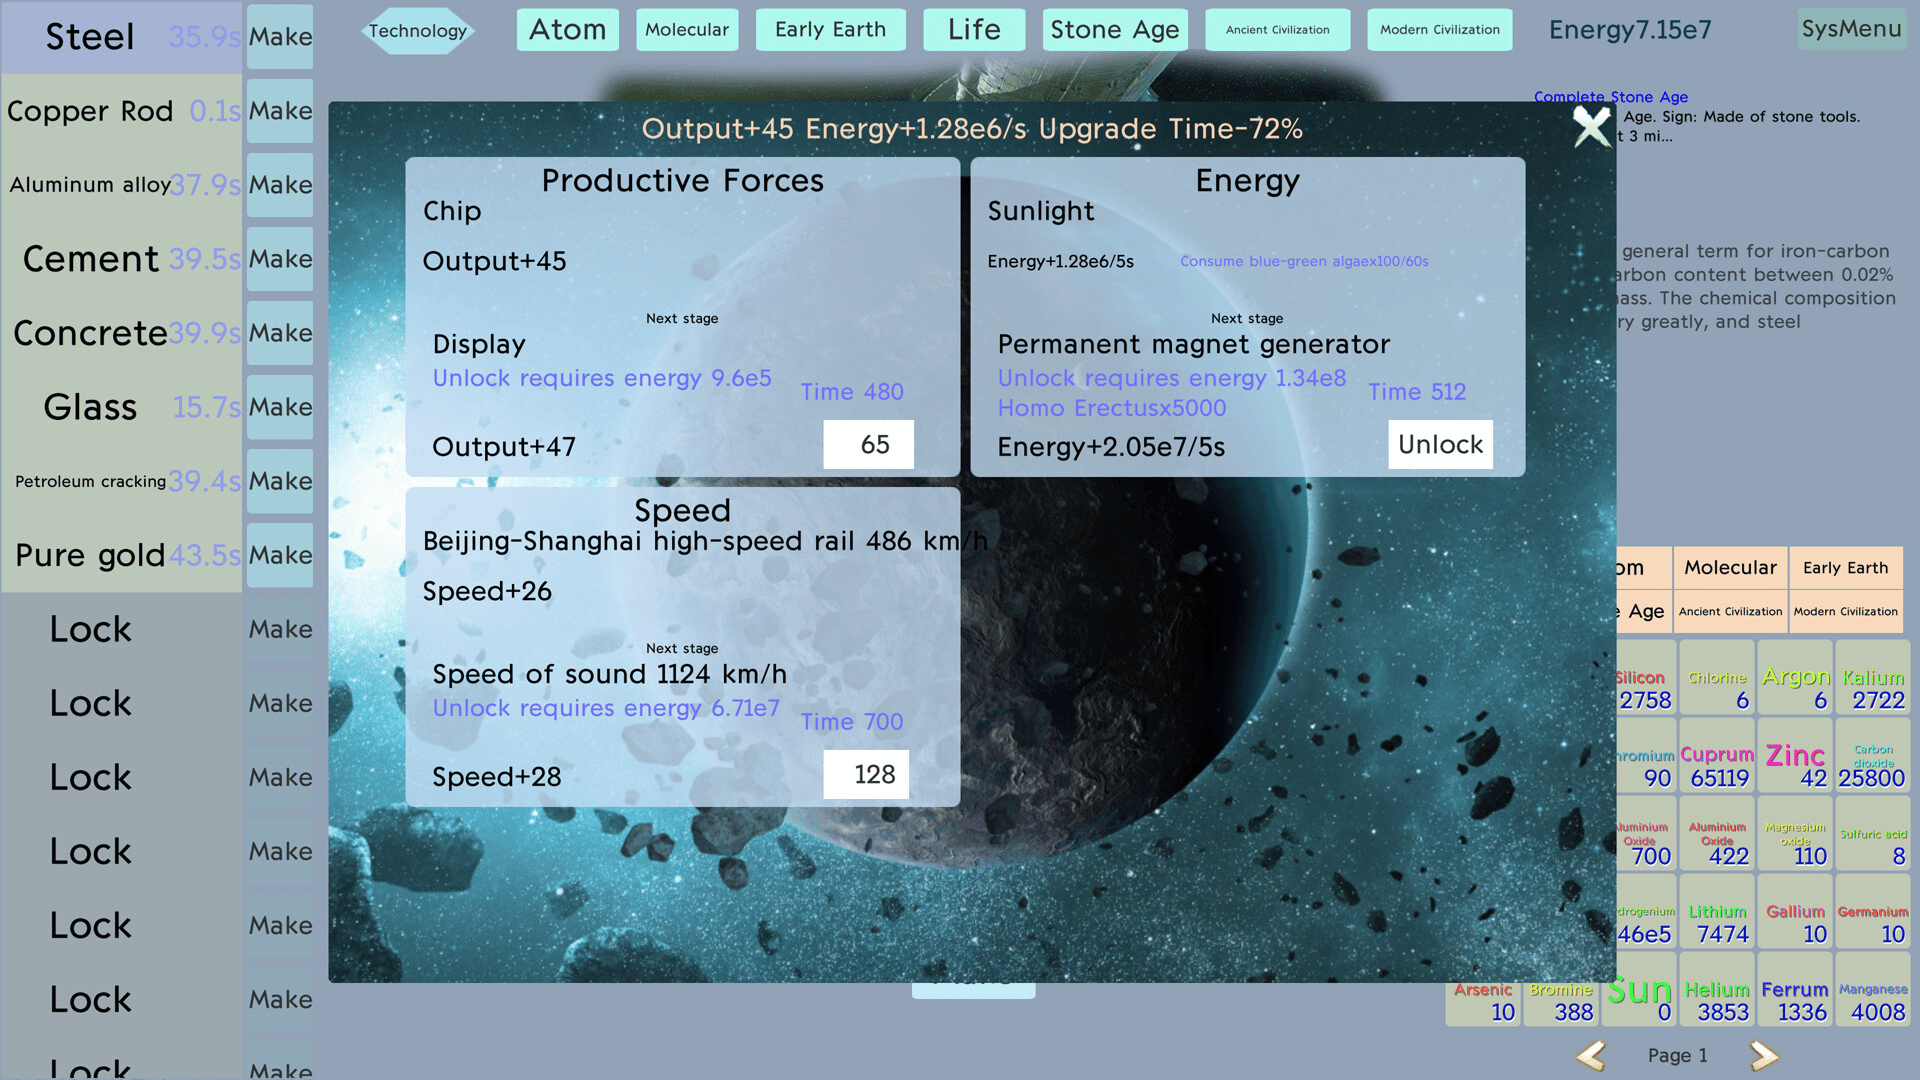Open the Stone Age tab
The image size is (1920, 1080).
[x=1114, y=30]
